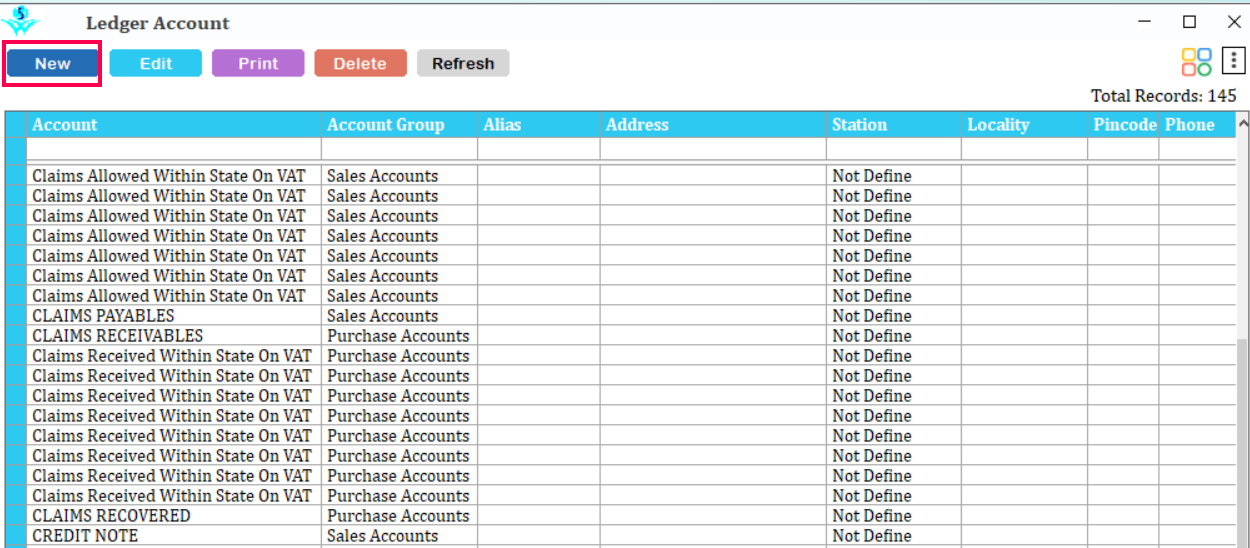
Task: Click the Account Group filter field
Action: pyautogui.click(x=399, y=149)
